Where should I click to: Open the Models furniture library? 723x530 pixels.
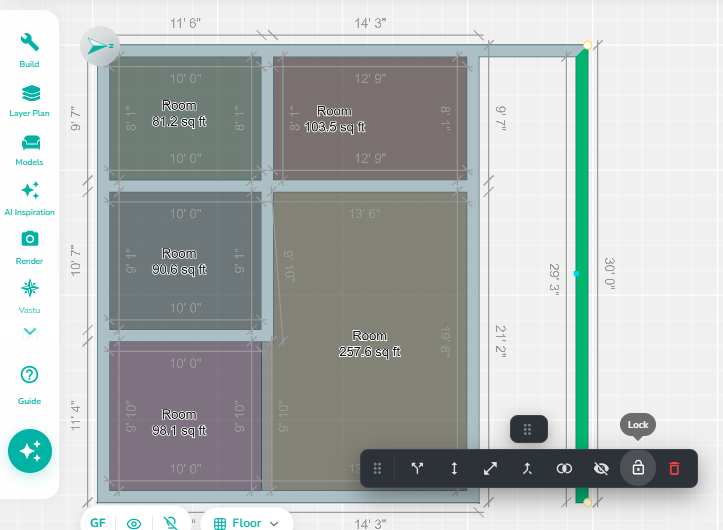(30, 150)
